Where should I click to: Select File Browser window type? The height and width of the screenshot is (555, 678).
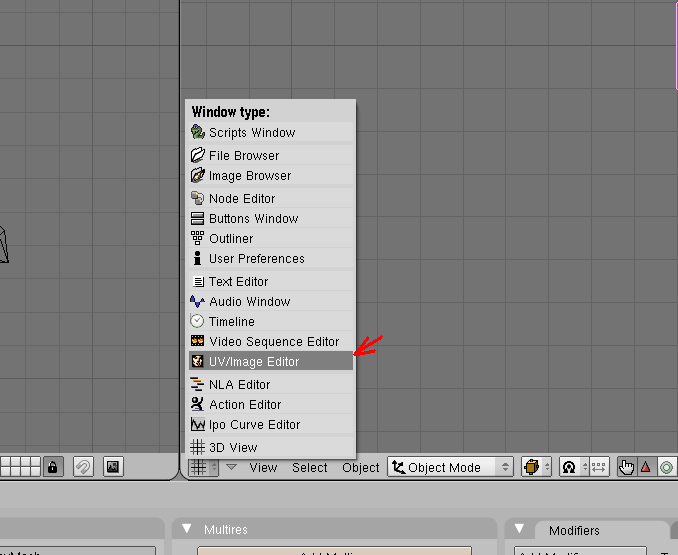[271, 155]
